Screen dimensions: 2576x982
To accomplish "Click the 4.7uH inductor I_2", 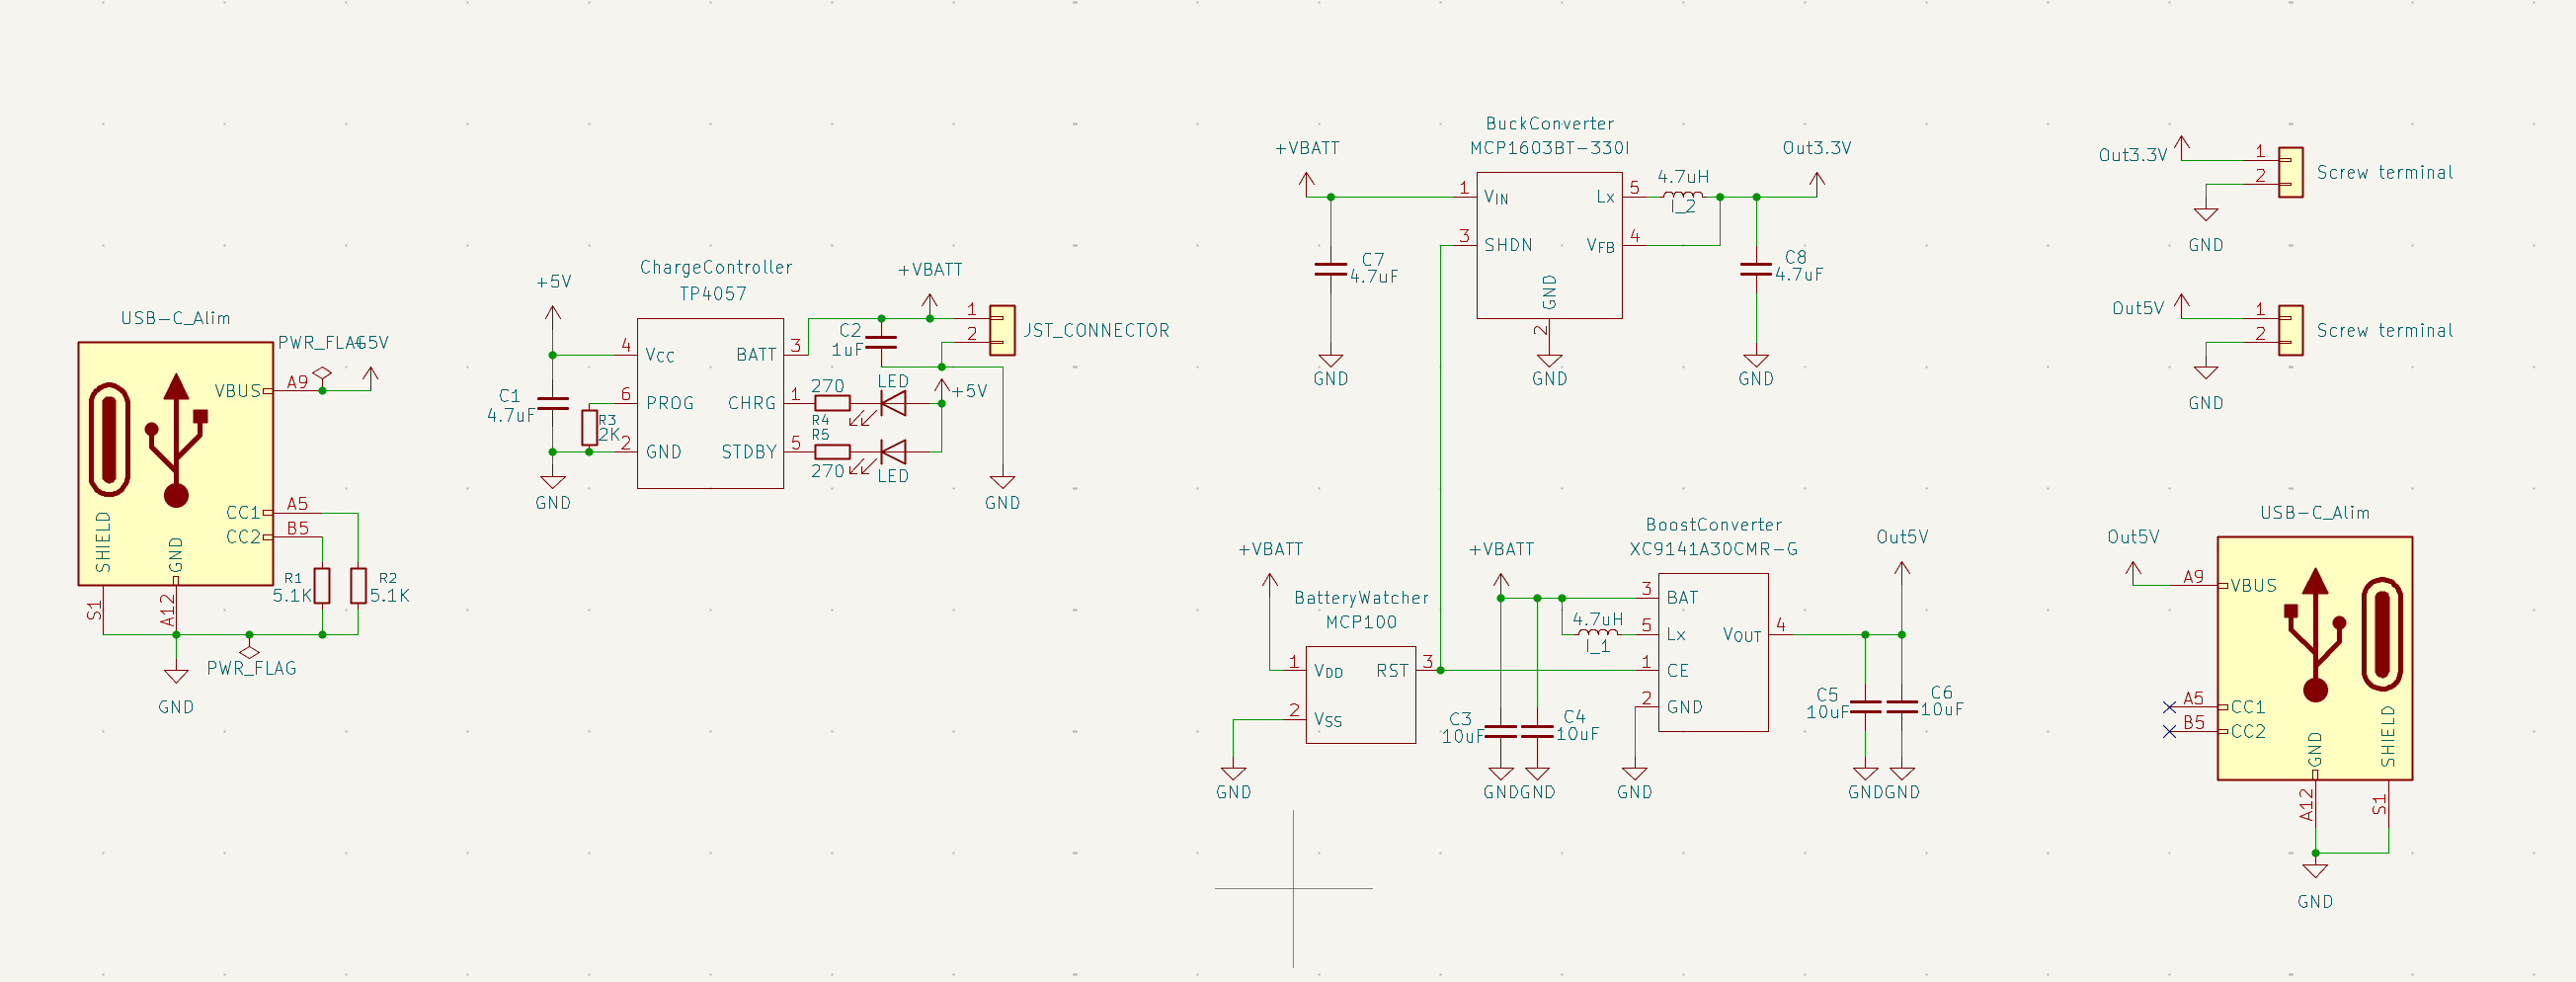I will [1683, 195].
